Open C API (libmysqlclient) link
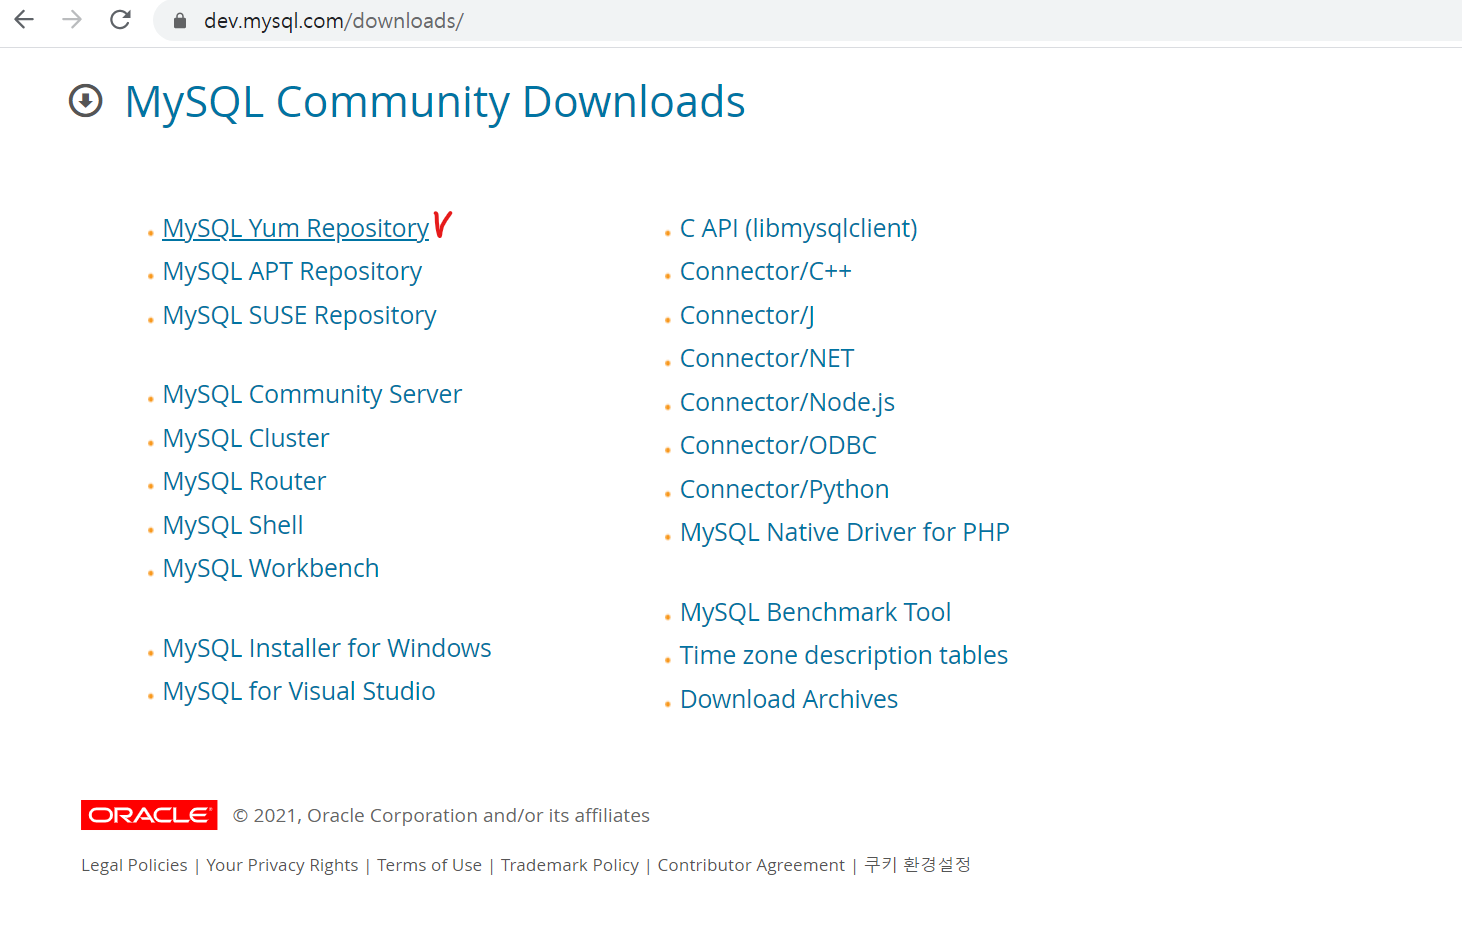The image size is (1462, 942). (798, 228)
